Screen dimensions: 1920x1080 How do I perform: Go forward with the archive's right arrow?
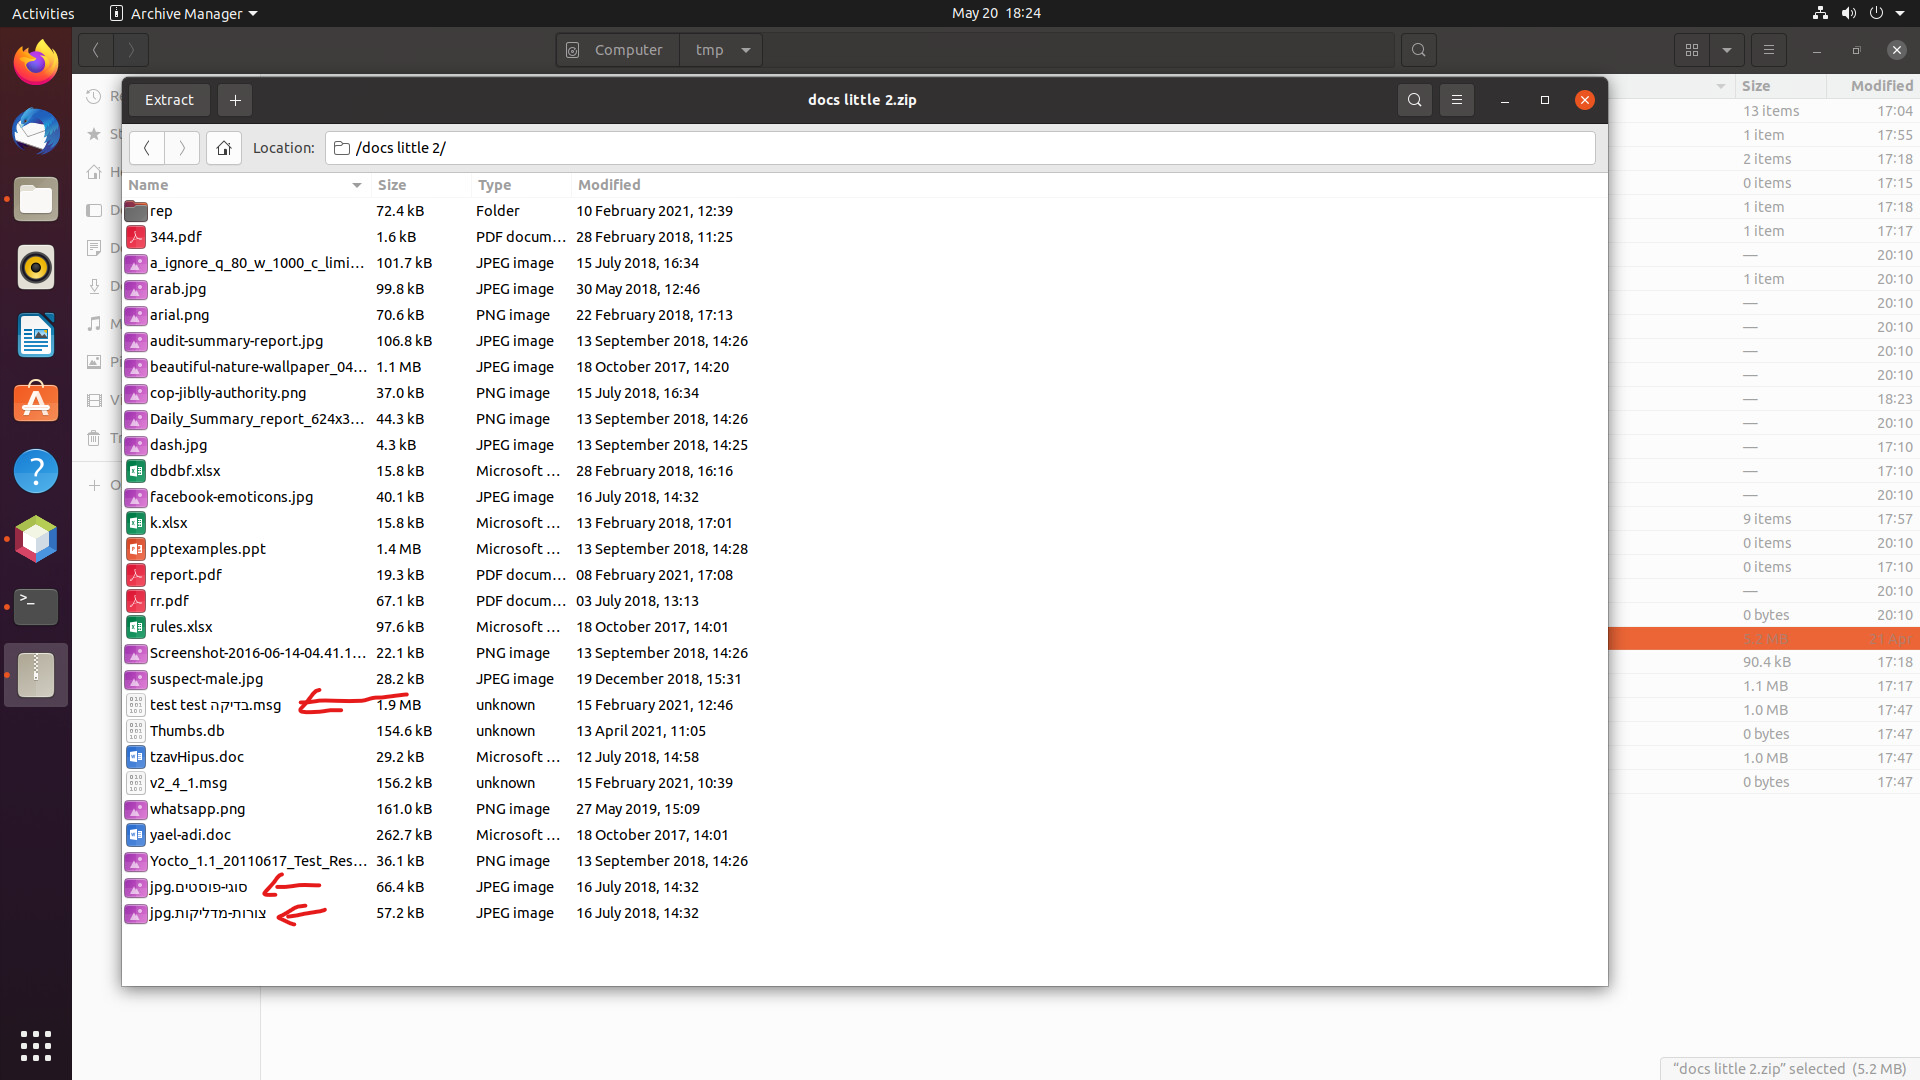pyautogui.click(x=182, y=148)
